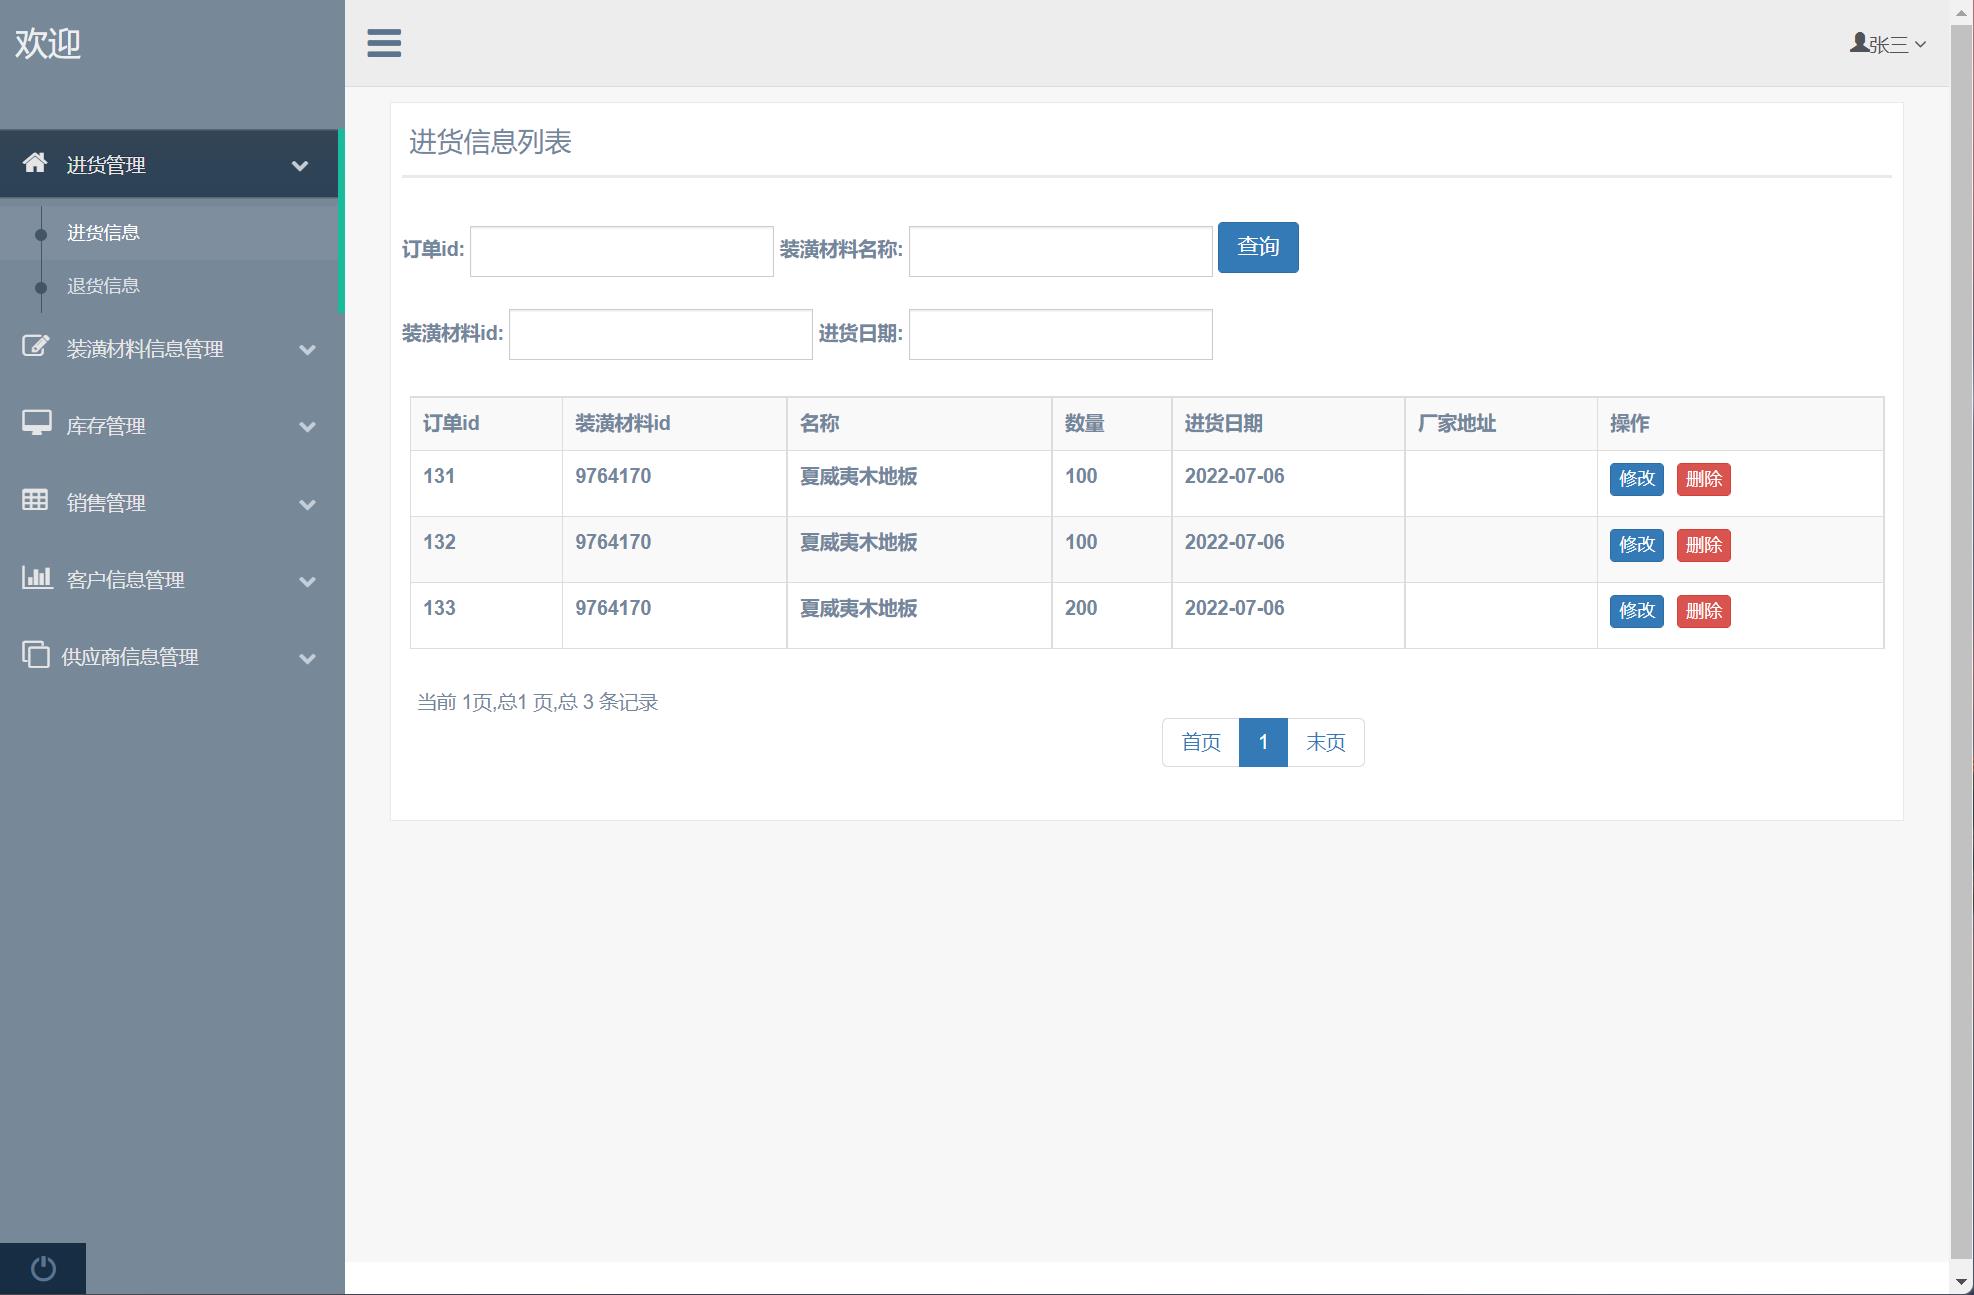The height and width of the screenshot is (1295, 1974).
Task: Focus the 订单id input field
Action: pos(621,251)
